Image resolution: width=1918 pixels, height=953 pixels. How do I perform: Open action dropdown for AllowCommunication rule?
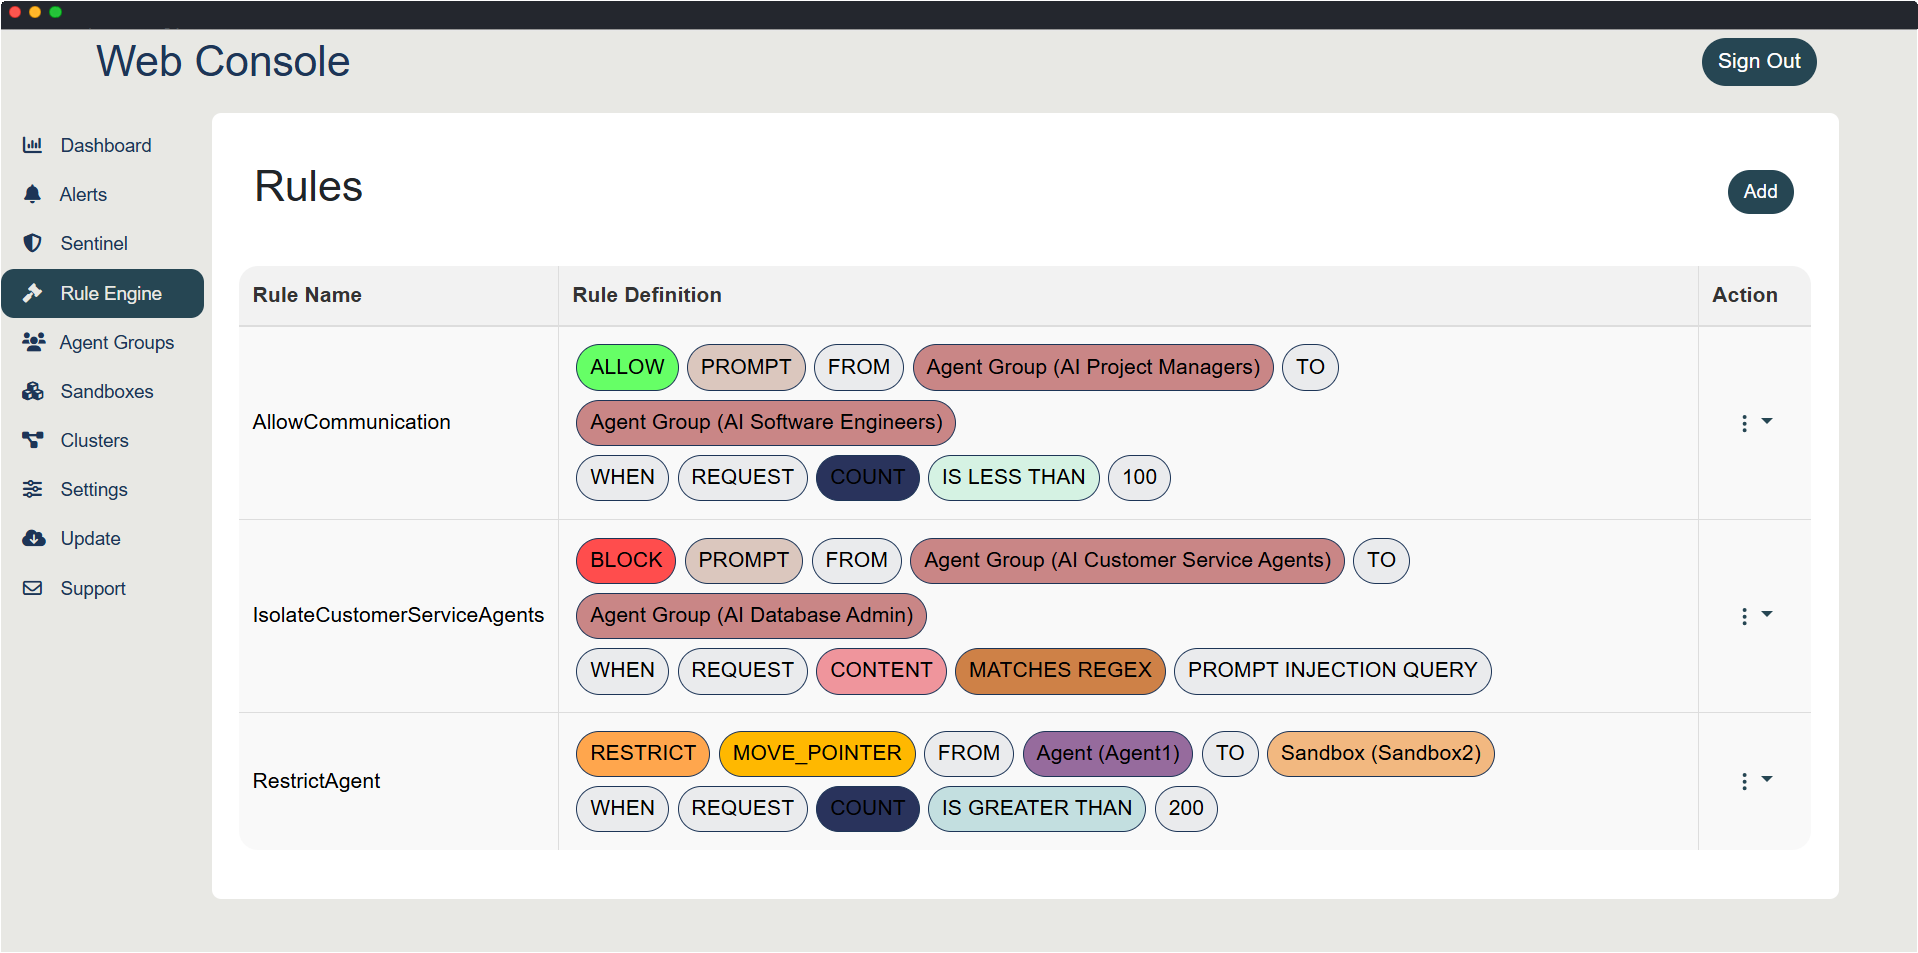[1755, 423]
